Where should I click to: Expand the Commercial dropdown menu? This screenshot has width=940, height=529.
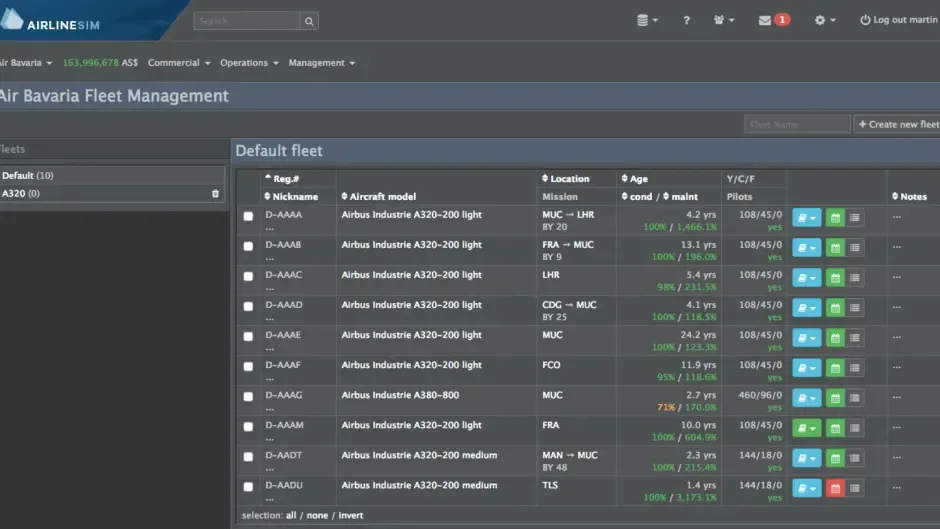pos(179,63)
